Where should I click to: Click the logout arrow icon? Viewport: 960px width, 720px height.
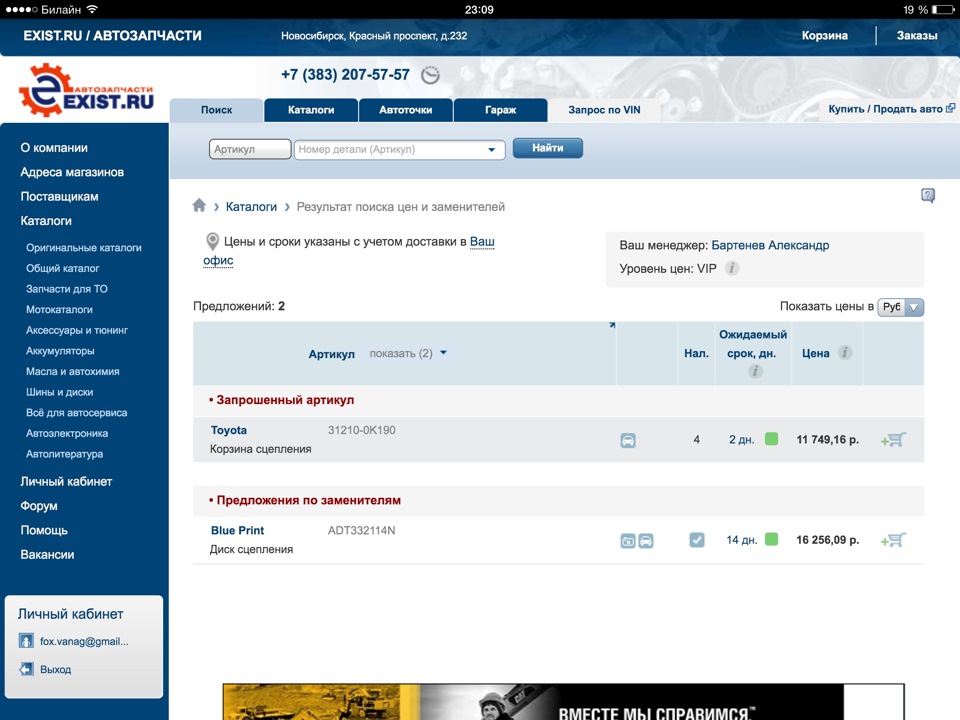tap(26, 669)
